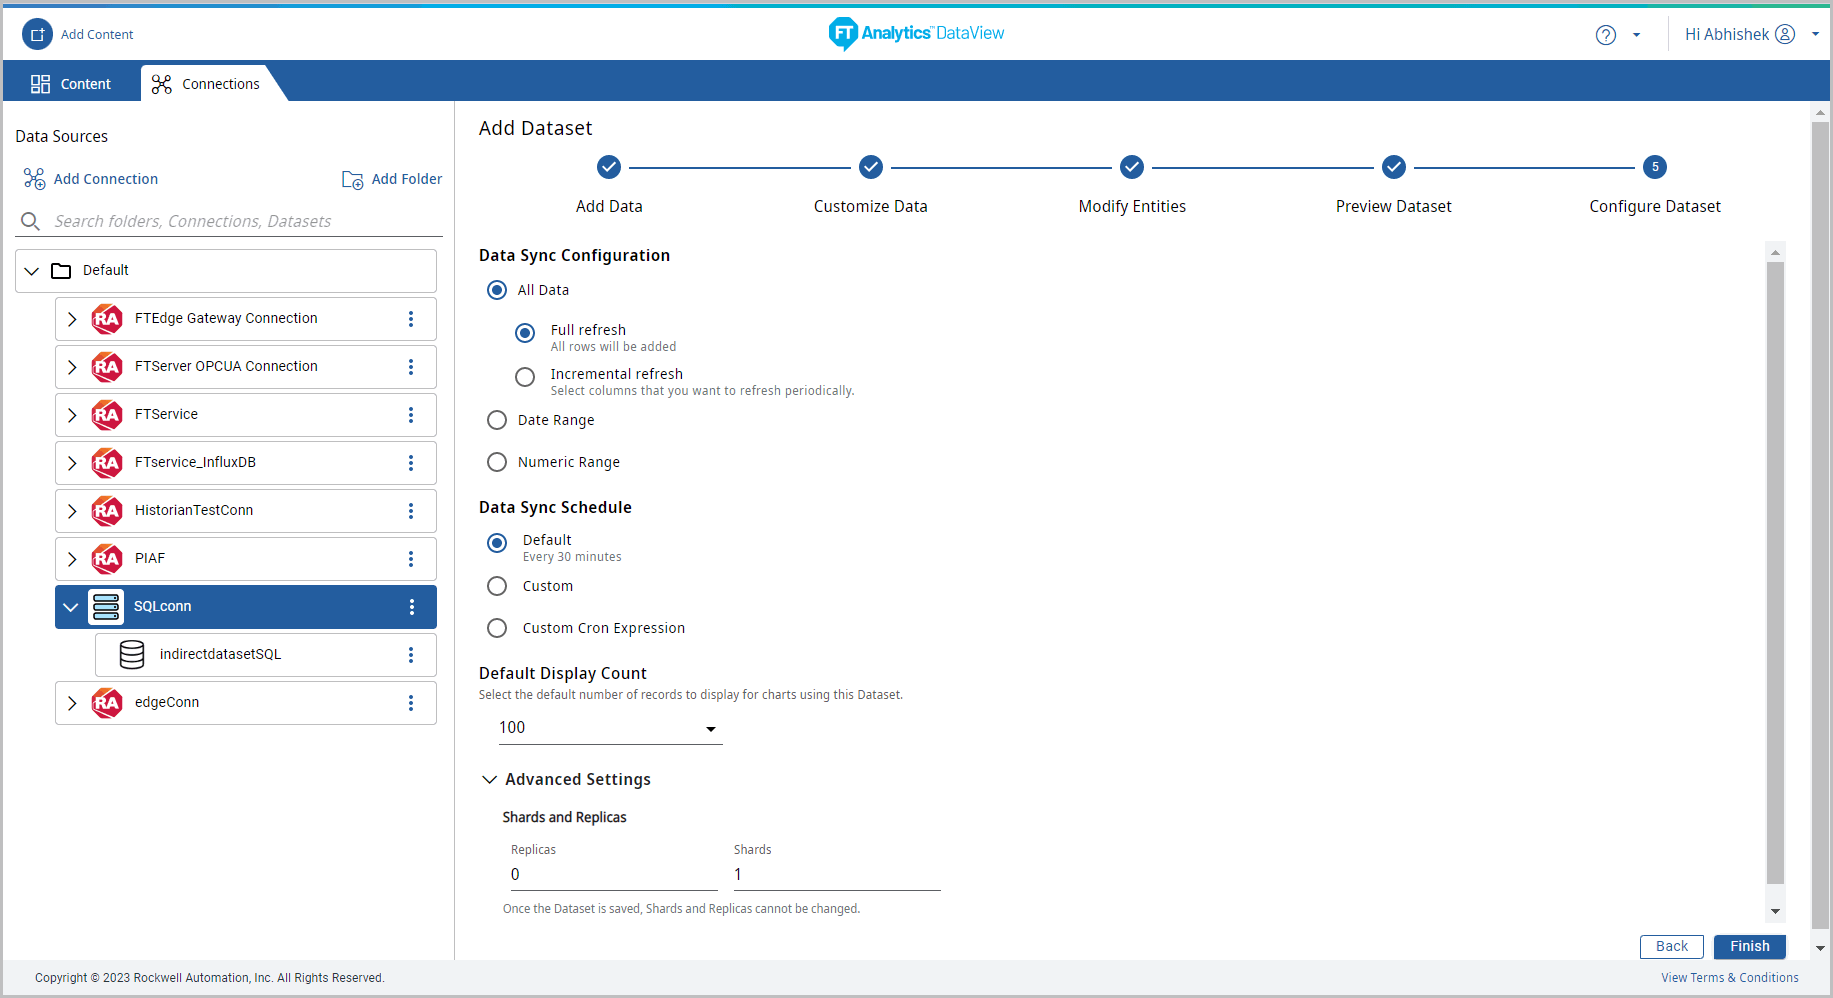This screenshot has height=998, width=1833.
Task: Switch to the Content tab
Action: pos(71,84)
